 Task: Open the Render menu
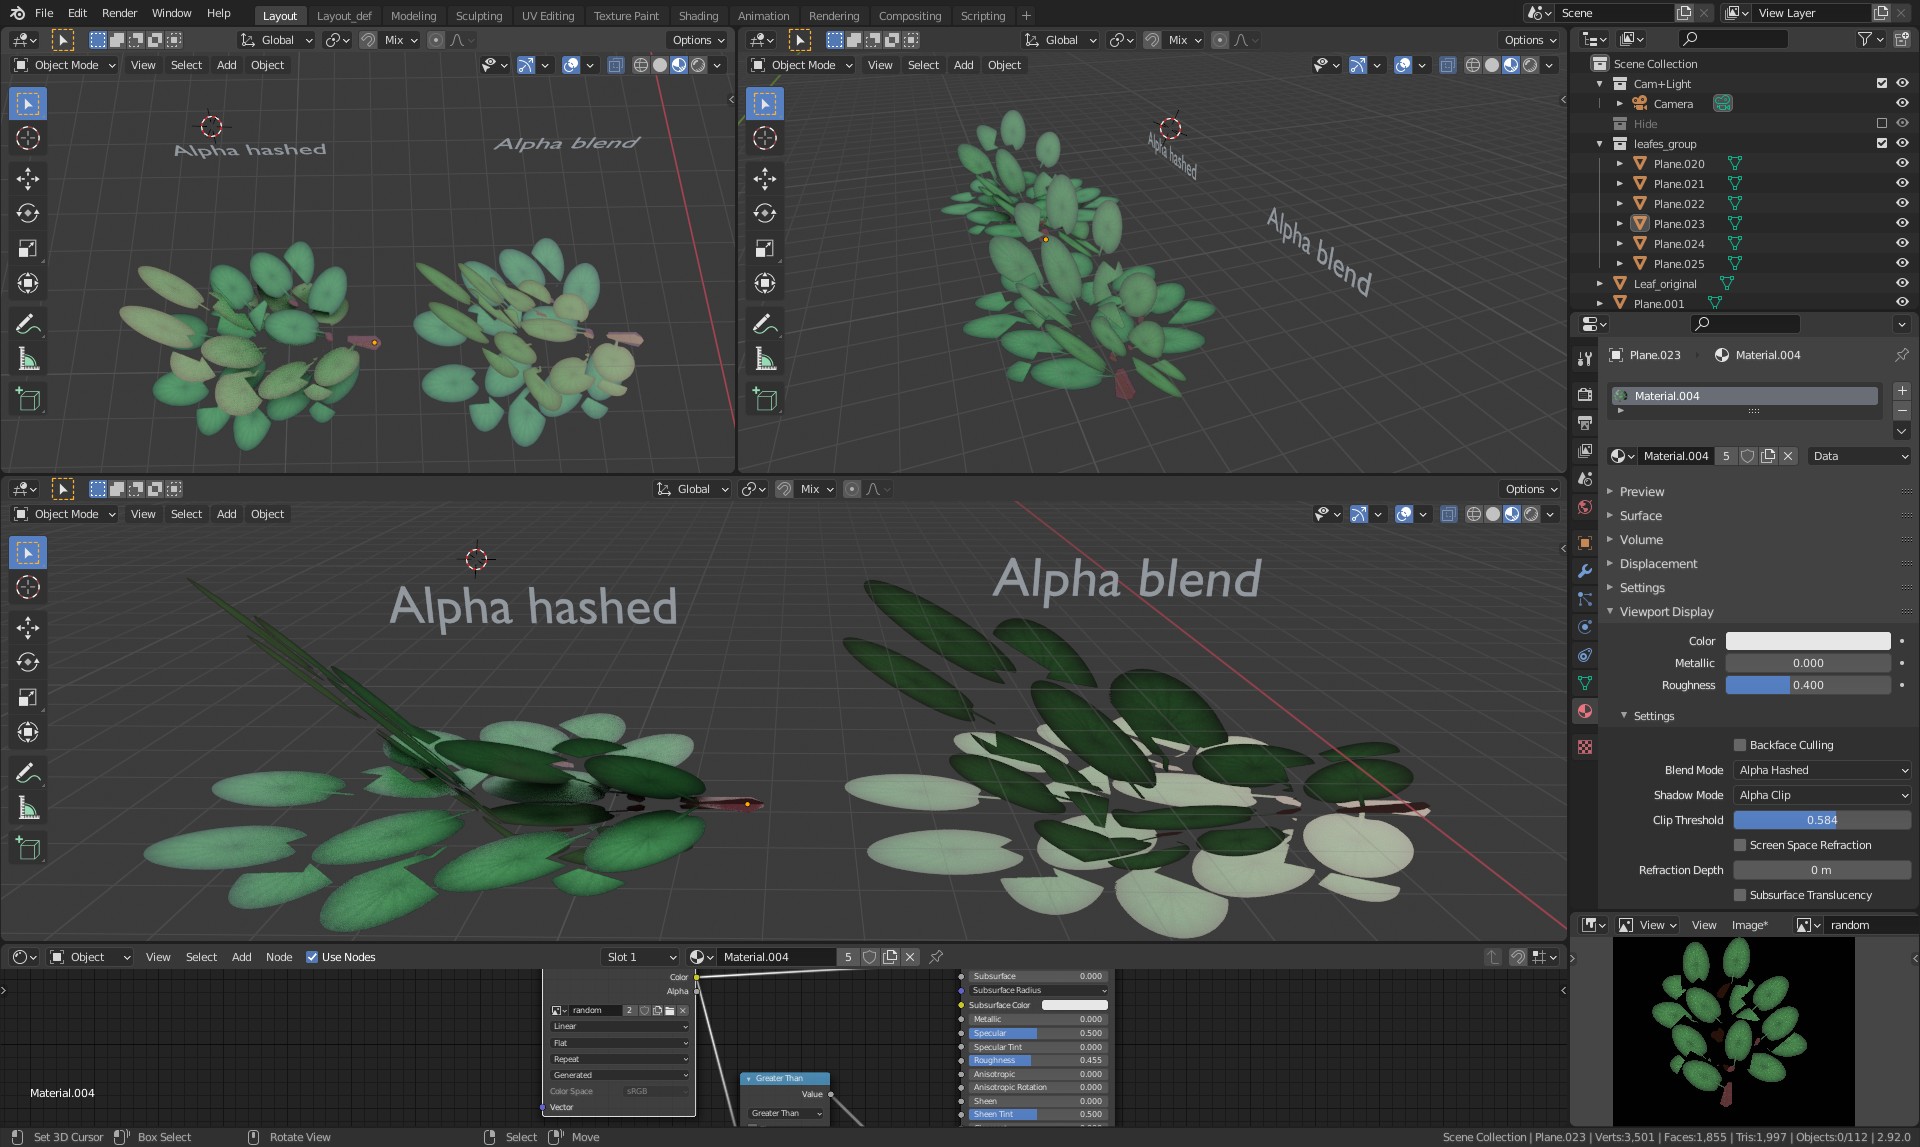click(119, 13)
